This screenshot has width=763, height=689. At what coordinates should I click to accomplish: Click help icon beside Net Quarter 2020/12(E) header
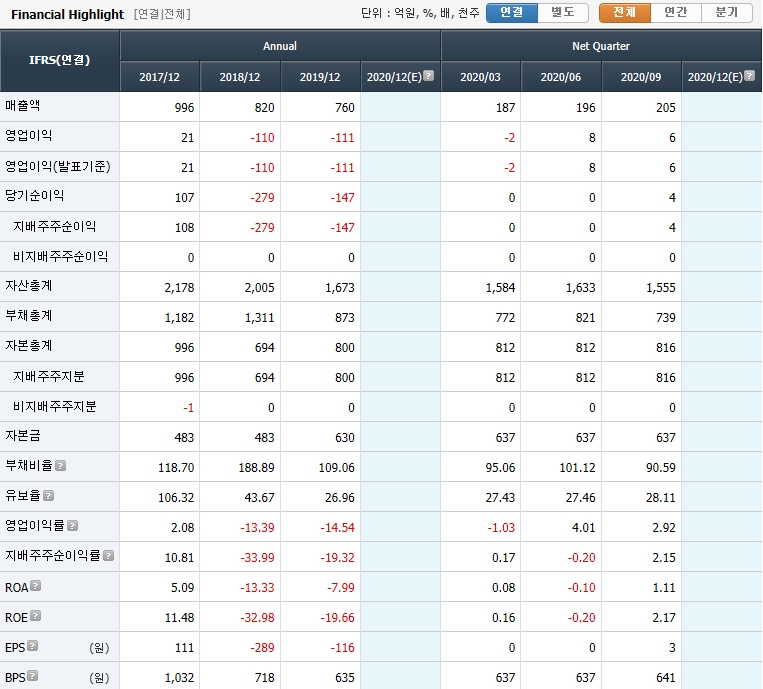749,75
